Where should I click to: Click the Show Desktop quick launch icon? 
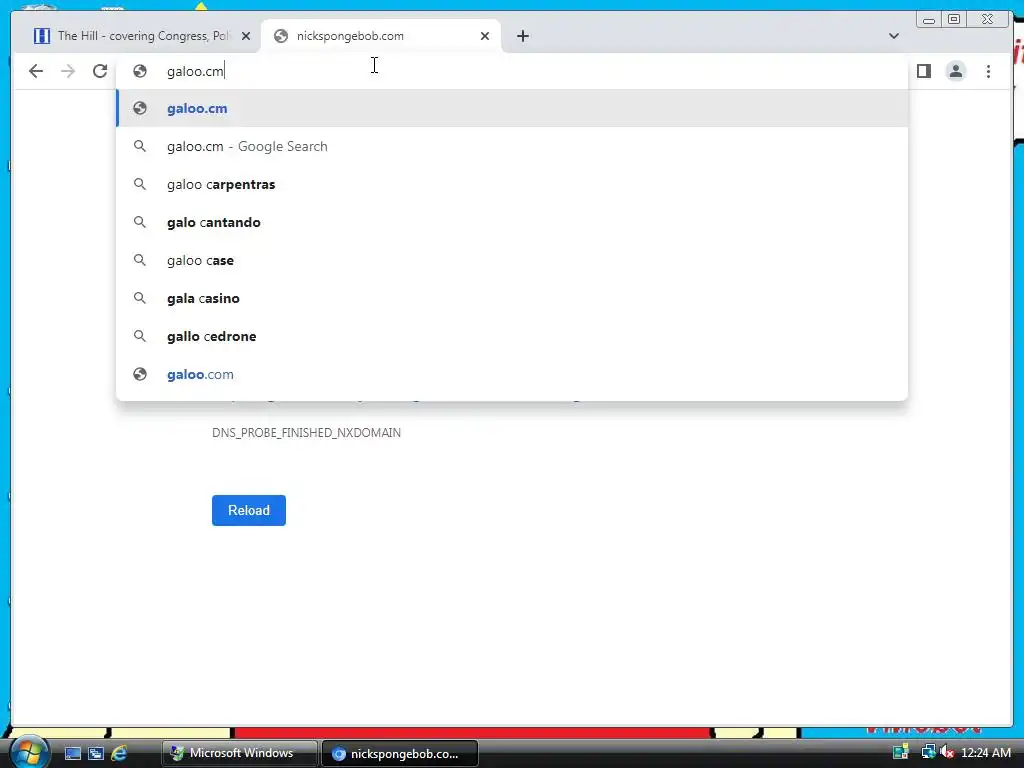(72, 753)
